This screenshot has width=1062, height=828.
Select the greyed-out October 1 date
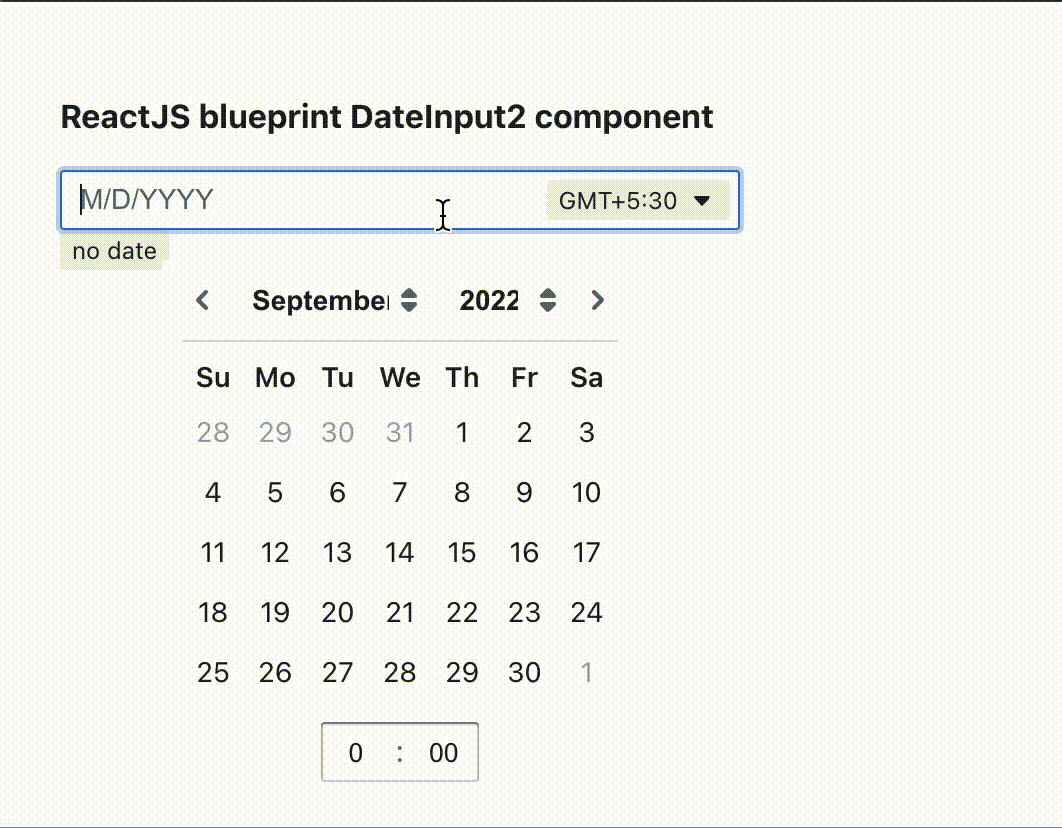click(x=586, y=672)
